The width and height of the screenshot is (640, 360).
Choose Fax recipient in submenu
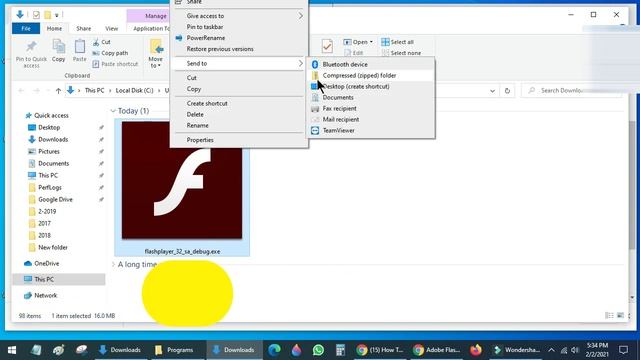[x=371, y=109]
